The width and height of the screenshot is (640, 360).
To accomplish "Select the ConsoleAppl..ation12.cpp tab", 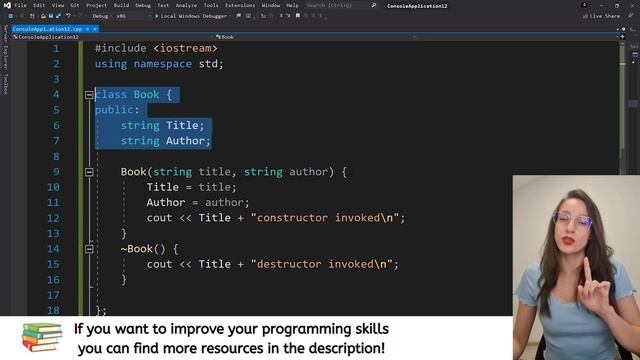I will click(47, 29).
